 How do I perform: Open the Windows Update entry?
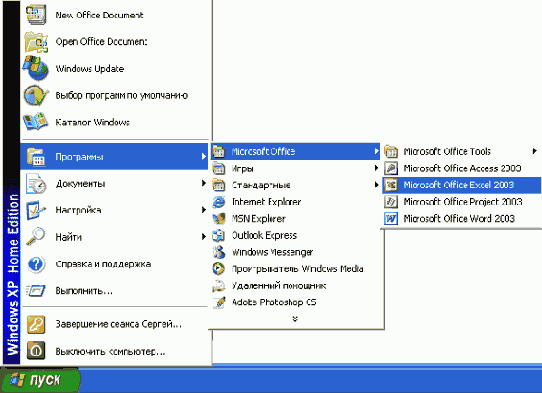(115, 68)
